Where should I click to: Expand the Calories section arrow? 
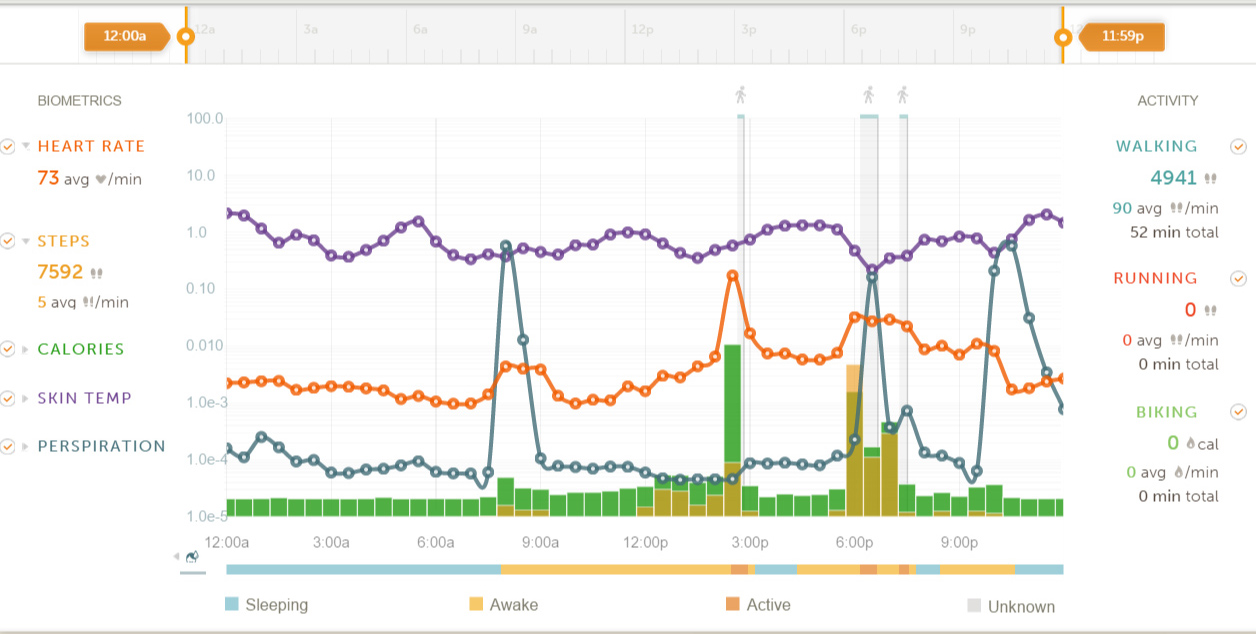pos(26,349)
